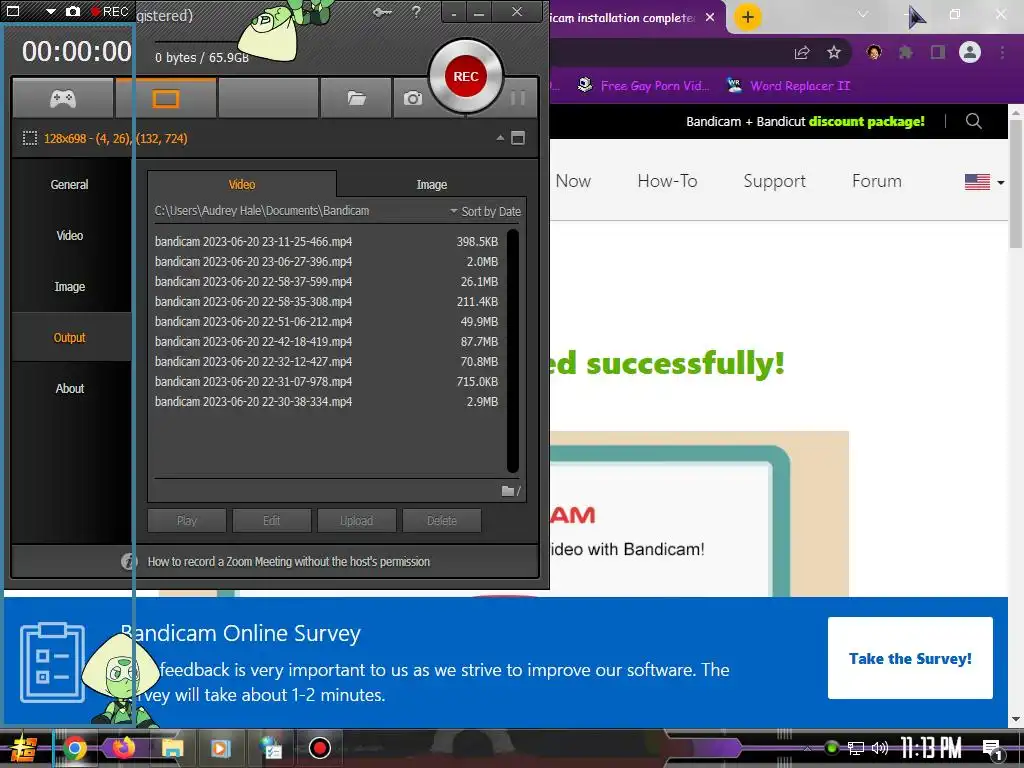The width and height of the screenshot is (1024, 768).
Task: Bookmark this page with the star icon
Action: point(834,53)
